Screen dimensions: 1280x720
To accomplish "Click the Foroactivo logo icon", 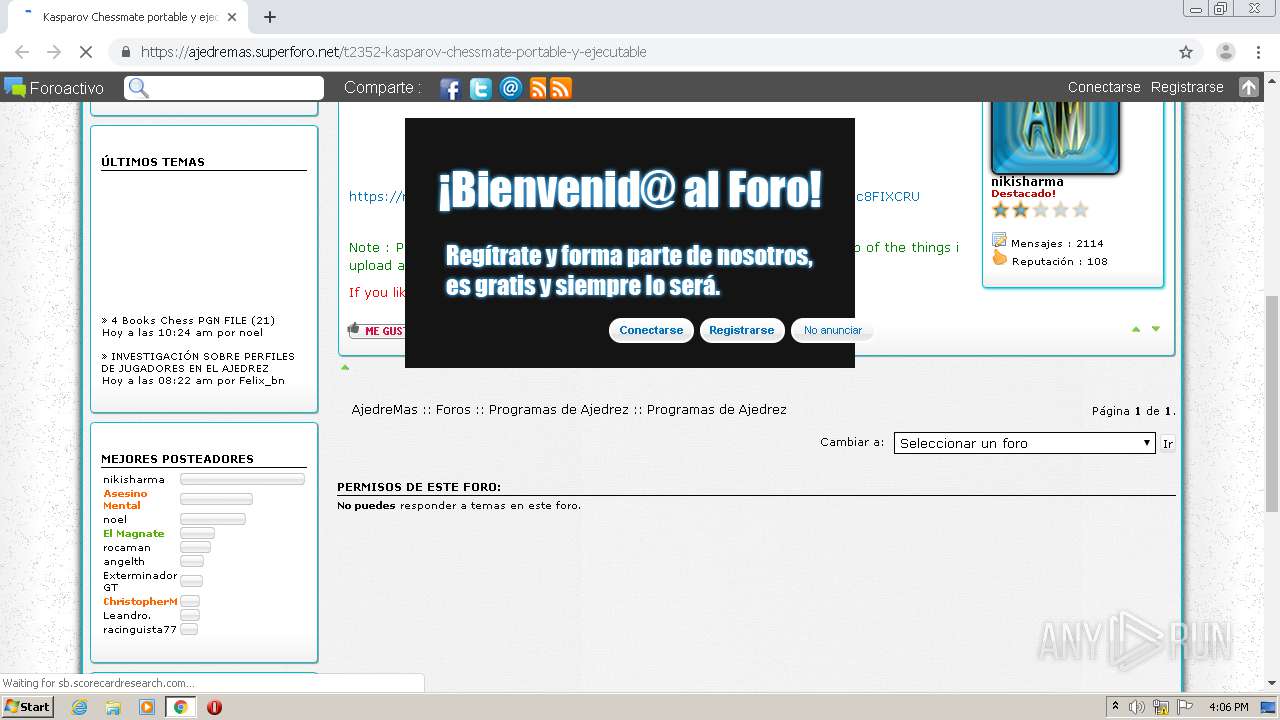I will click(x=15, y=87).
